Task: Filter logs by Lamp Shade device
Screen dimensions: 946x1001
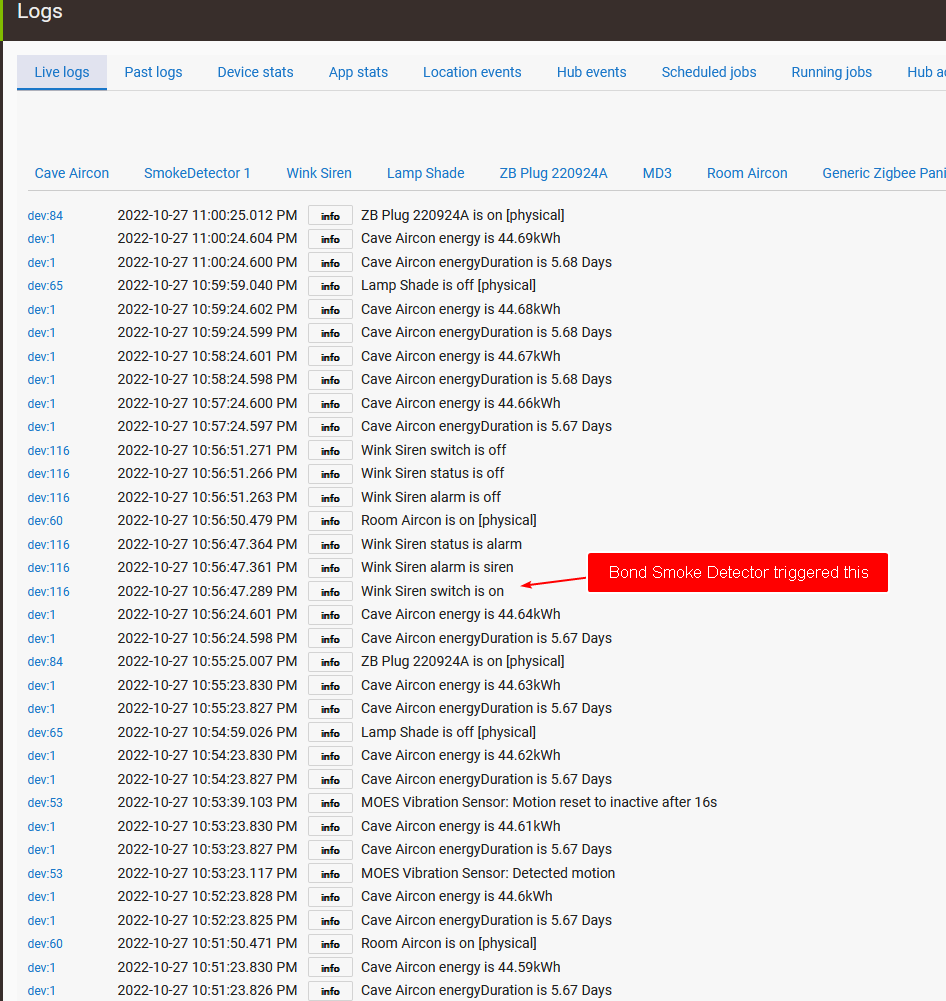Action: [x=425, y=173]
